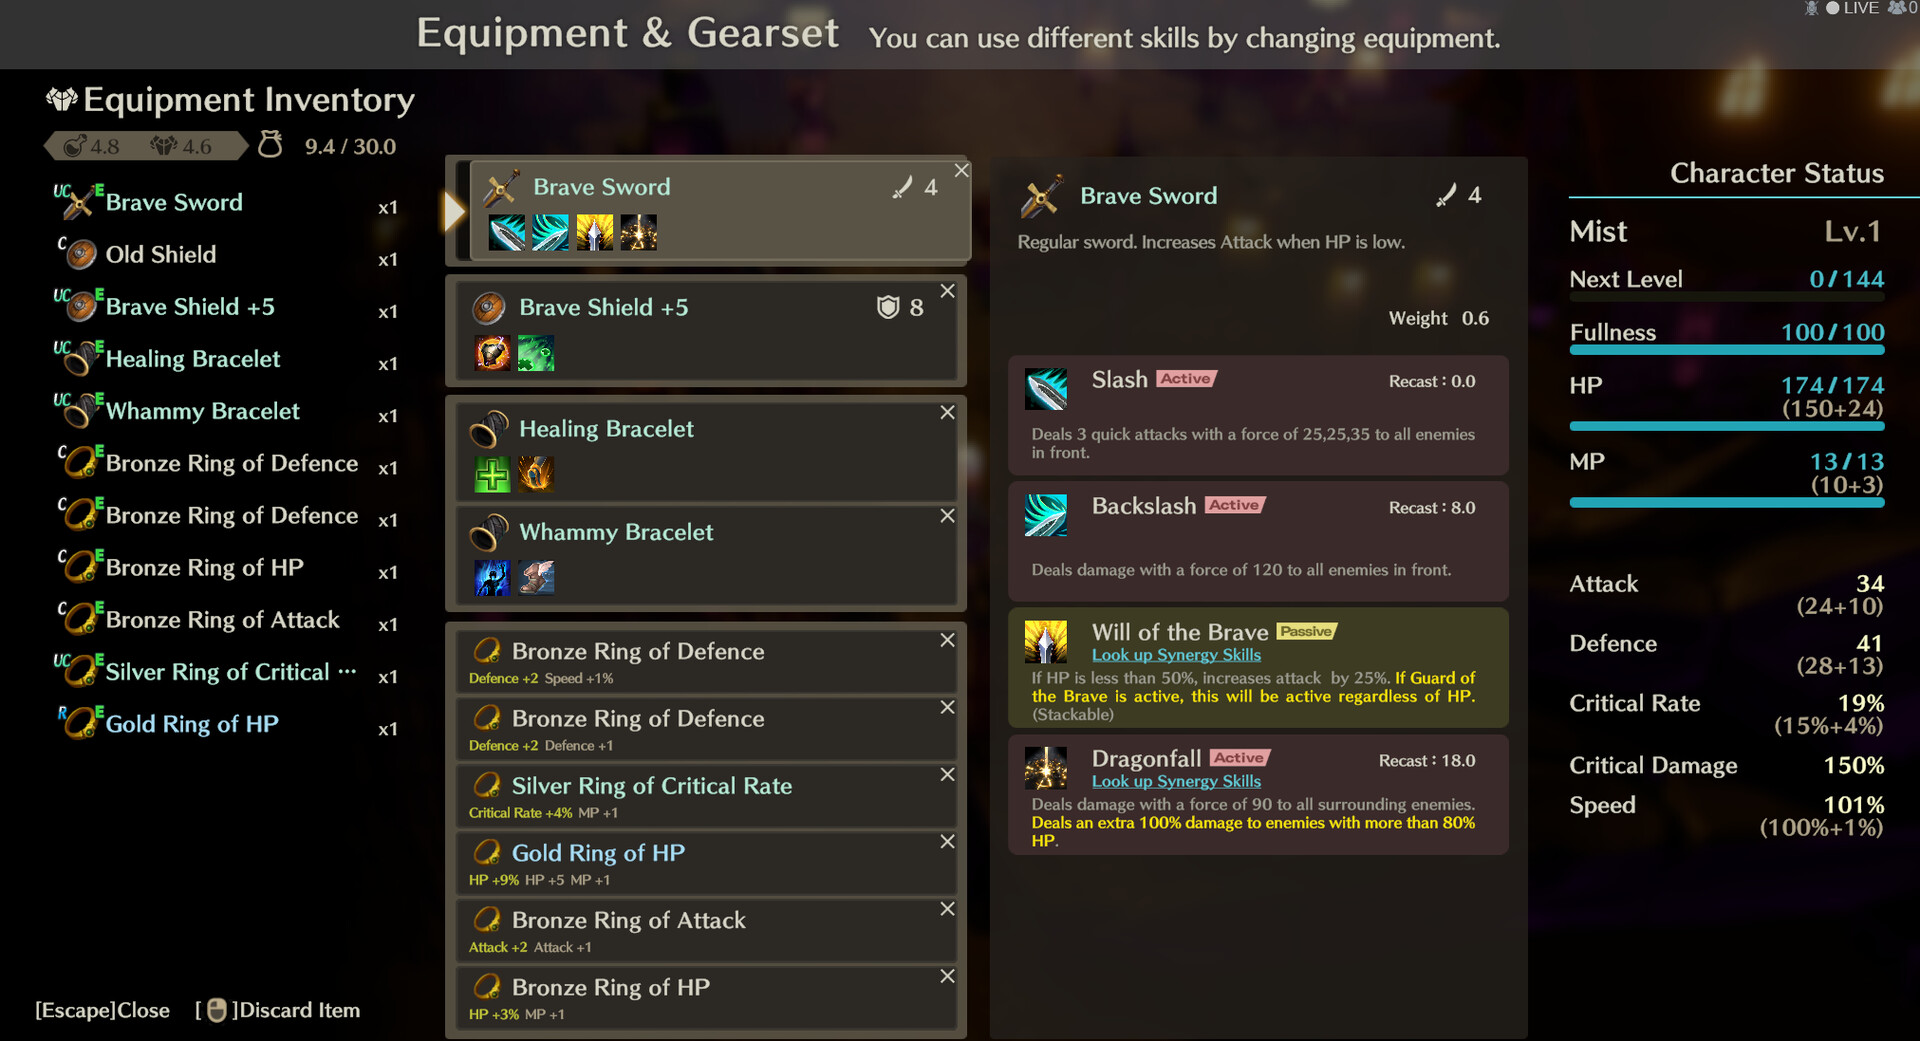Click the Discard Item button

click(x=278, y=1010)
